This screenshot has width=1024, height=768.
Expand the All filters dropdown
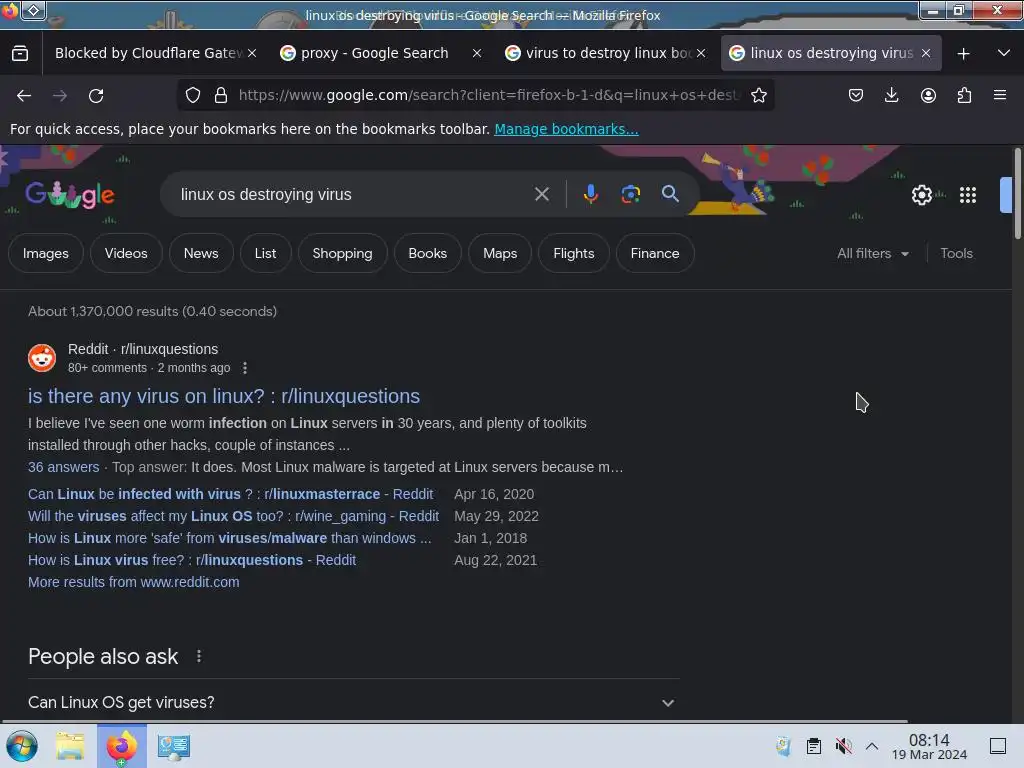point(872,253)
